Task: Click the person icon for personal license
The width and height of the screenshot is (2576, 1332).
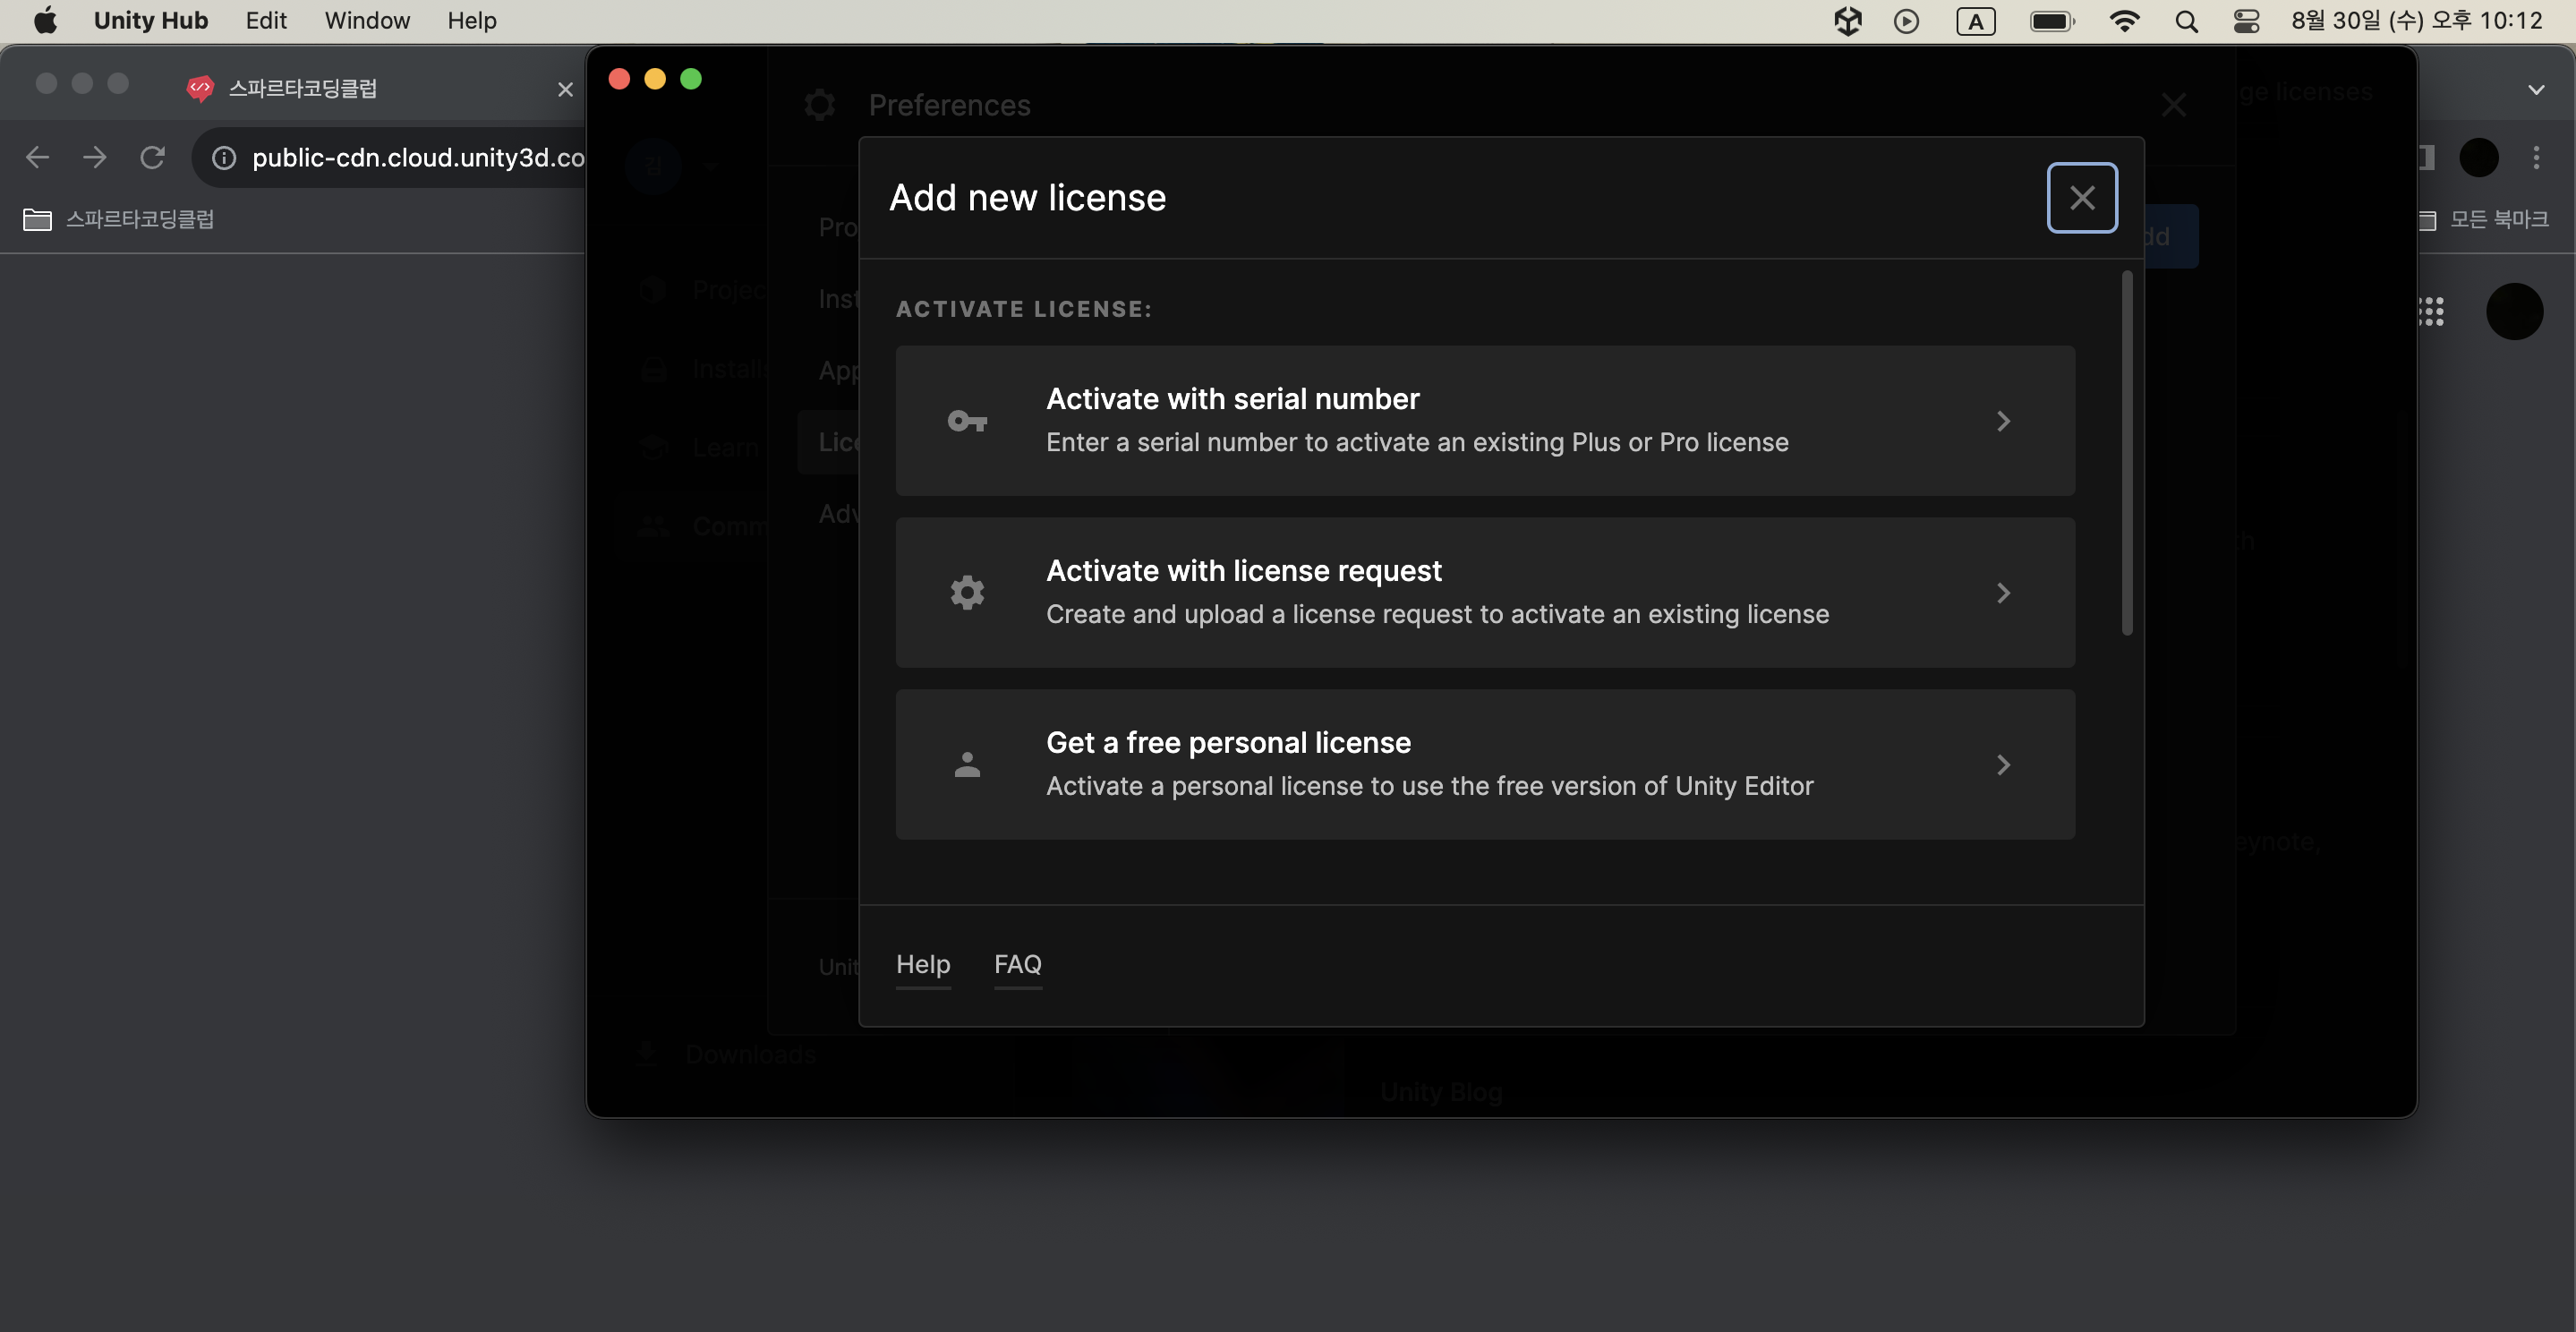Action: click(x=967, y=765)
